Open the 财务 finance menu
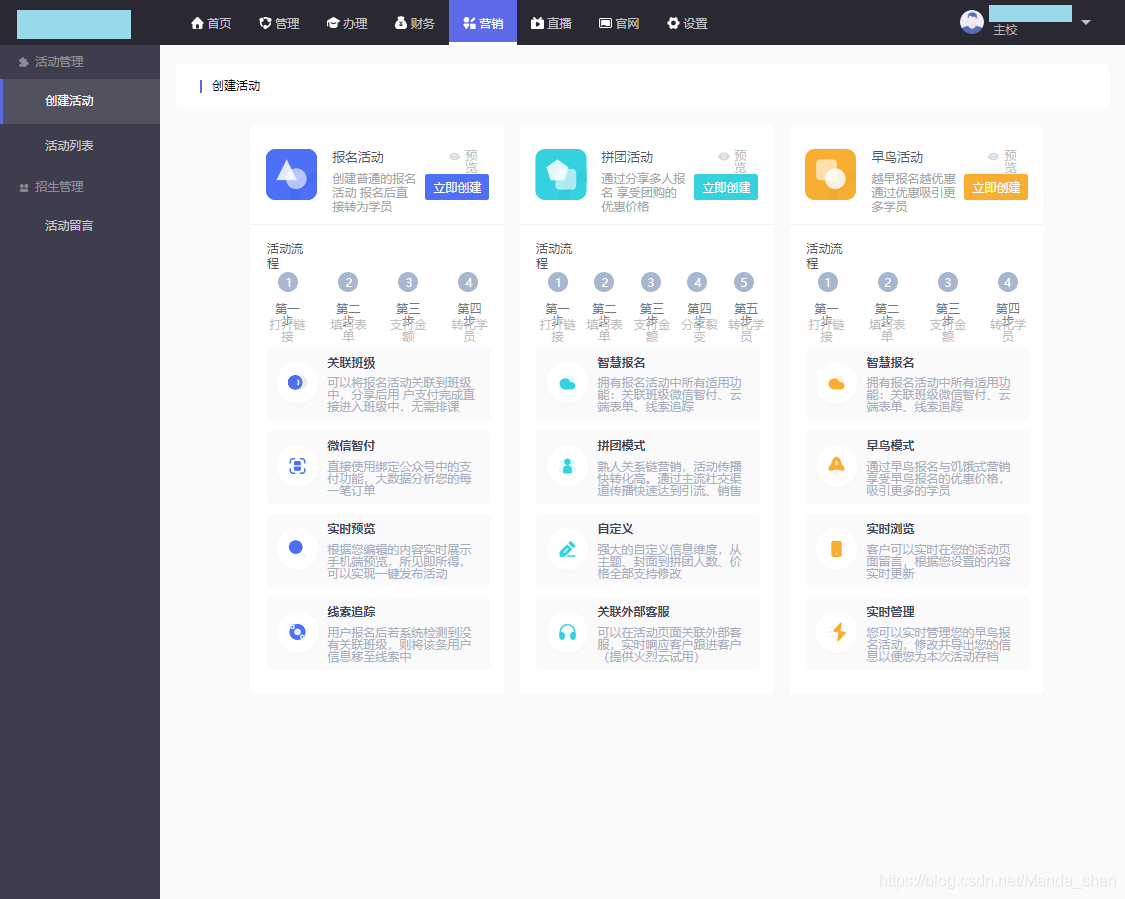Viewport: 1125px width, 899px height. click(415, 23)
